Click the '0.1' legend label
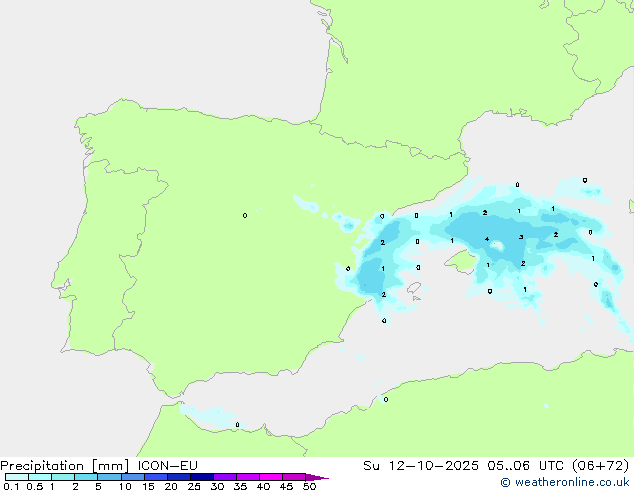Screen dimensions: 634x490 (x=11, y=486)
